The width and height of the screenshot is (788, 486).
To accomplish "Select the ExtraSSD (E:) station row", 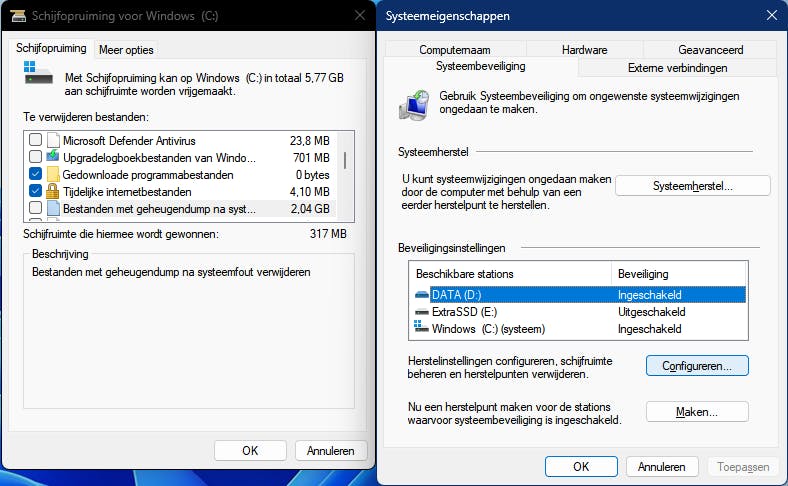I will click(578, 312).
